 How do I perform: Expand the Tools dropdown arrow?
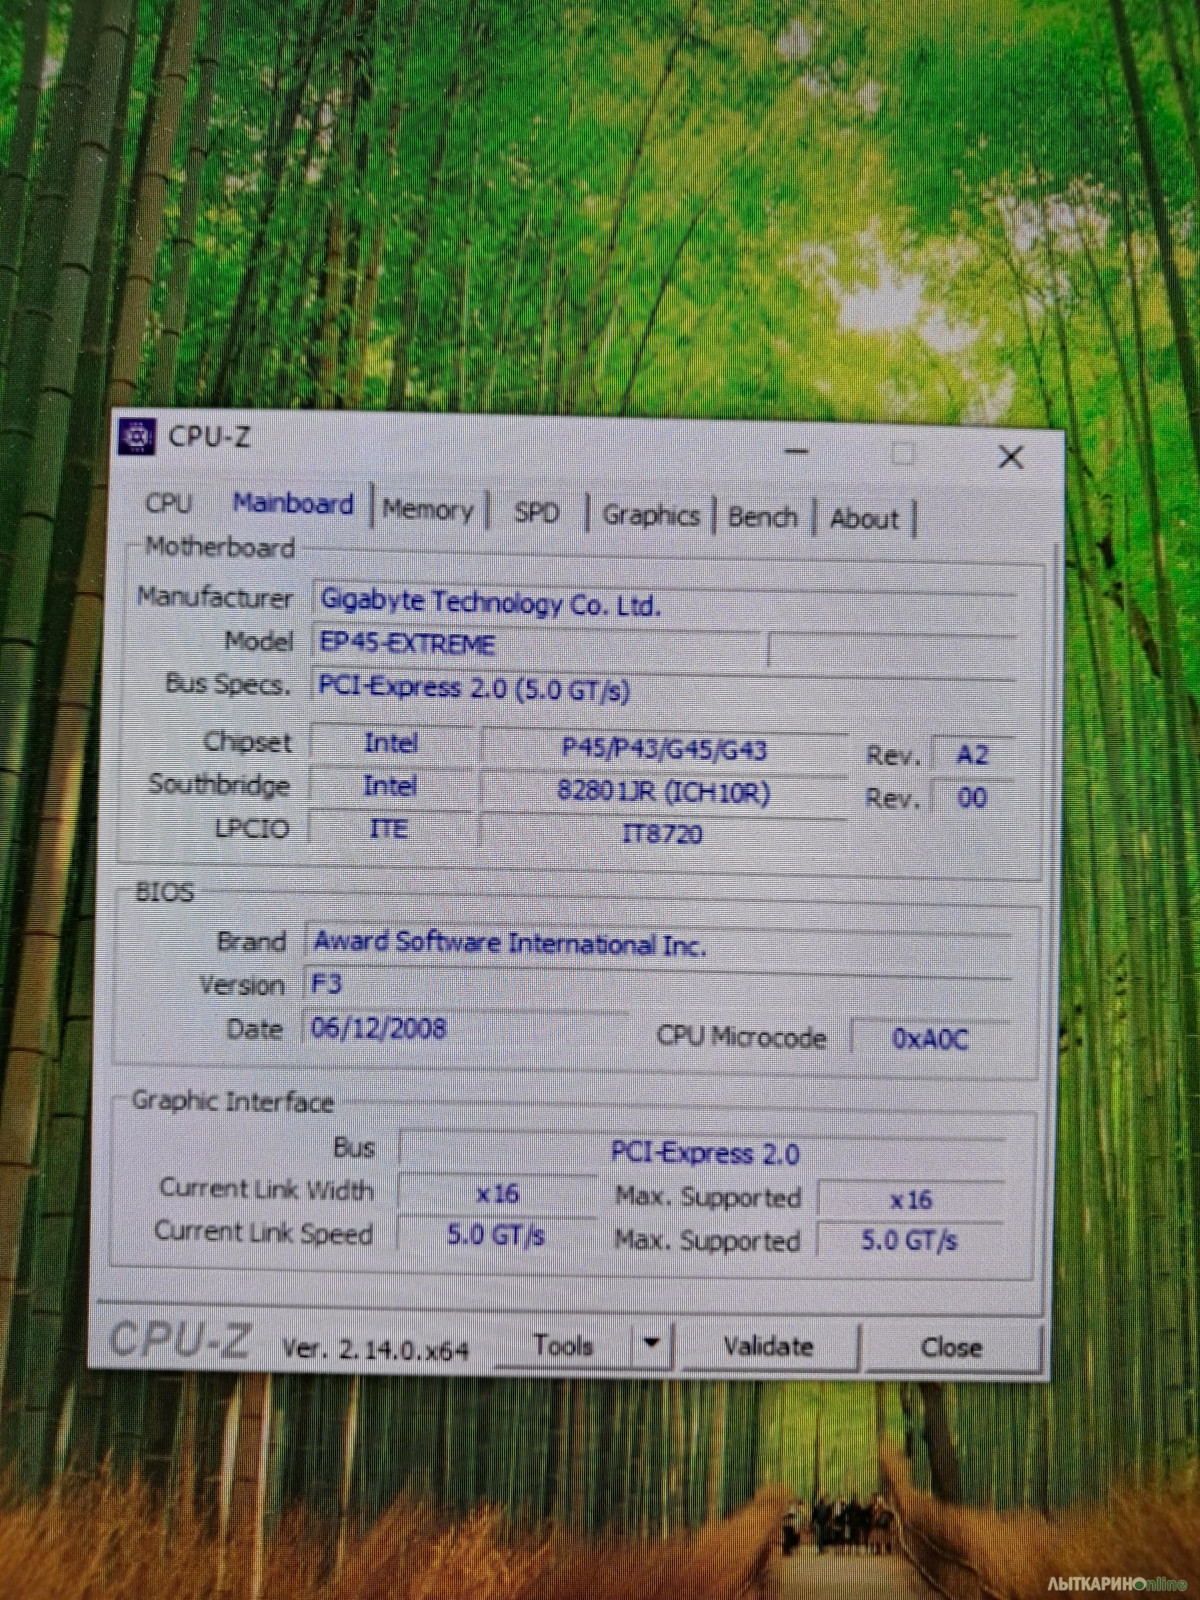coord(652,1344)
